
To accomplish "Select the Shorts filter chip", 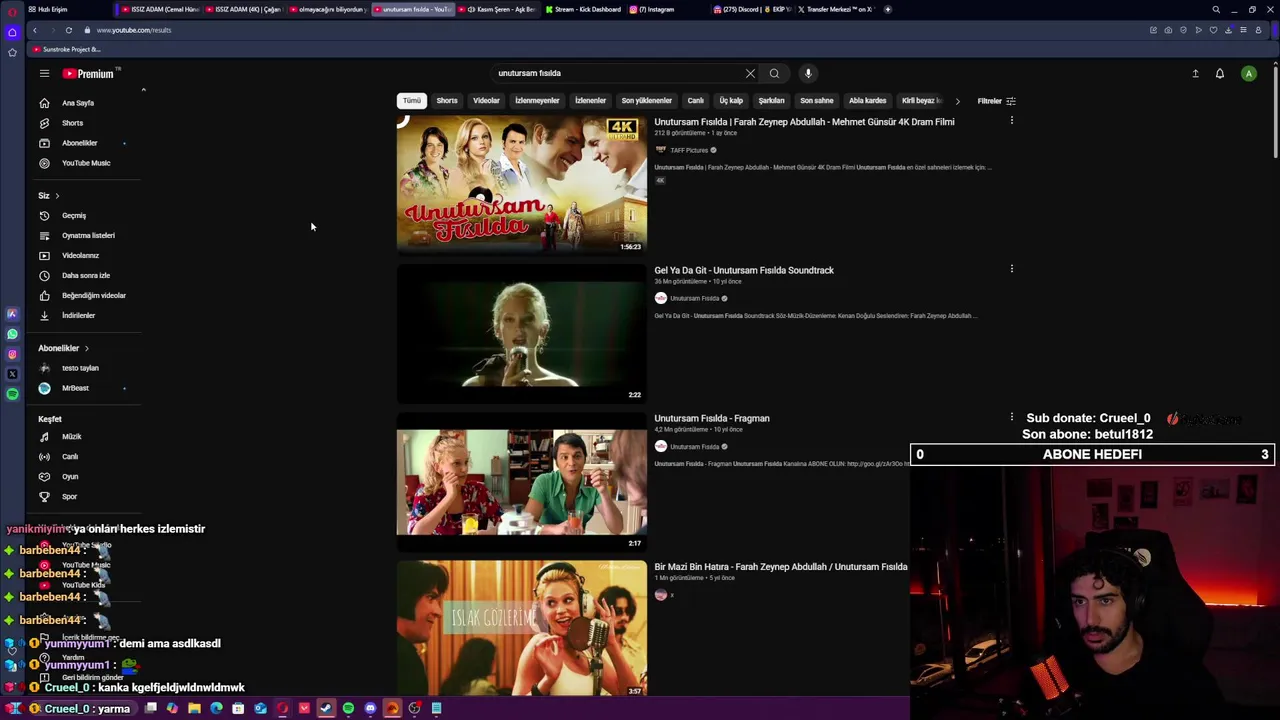I will click(x=447, y=101).
